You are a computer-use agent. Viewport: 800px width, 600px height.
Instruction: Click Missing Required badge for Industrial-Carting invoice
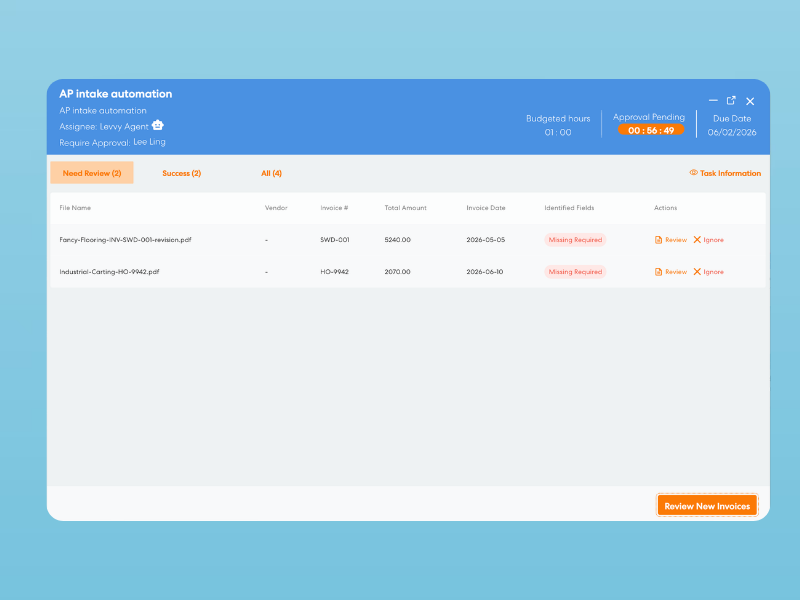pos(575,272)
